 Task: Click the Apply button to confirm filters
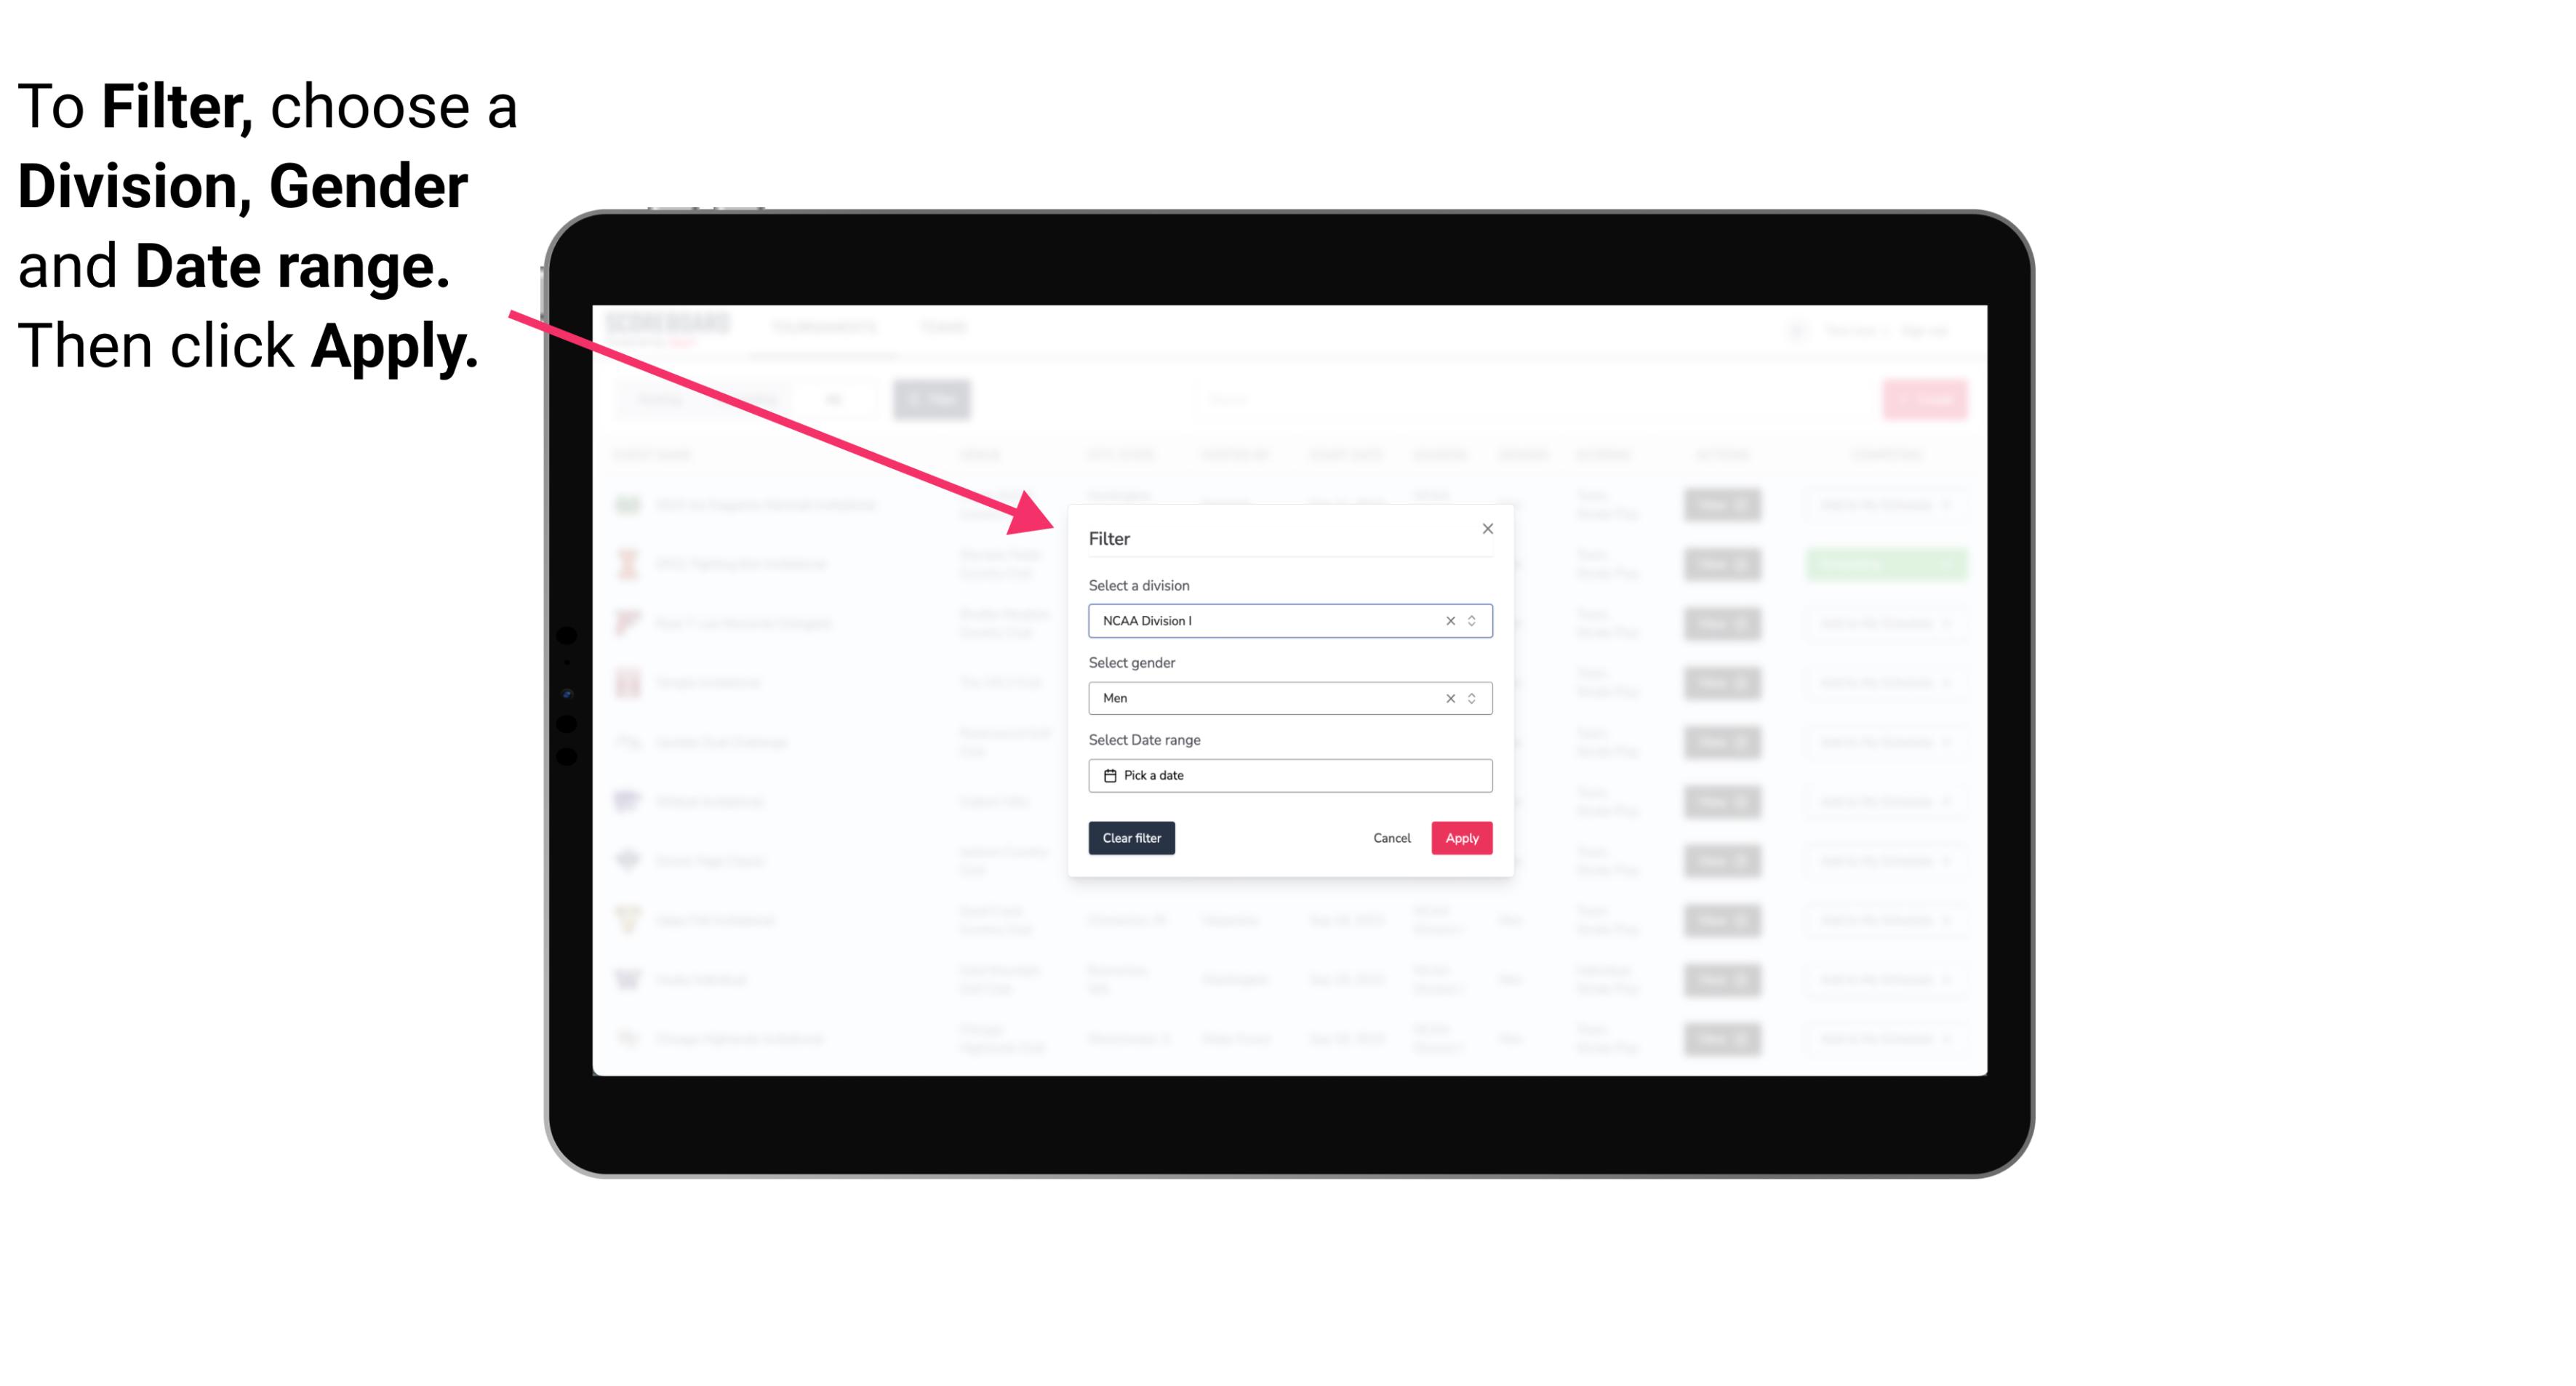pyautogui.click(x=1461, y=838)
